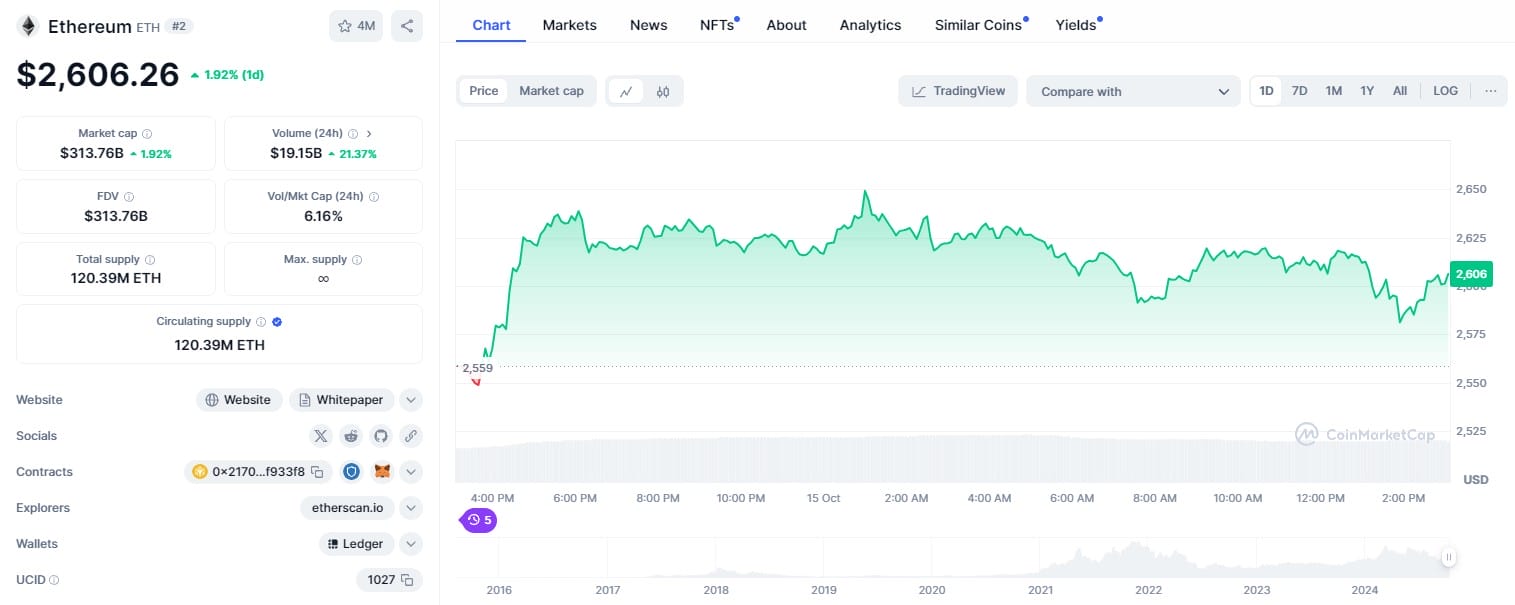The height and width of the screenshot is (605, 1515).
Task: Set chart range to 1M
Action: (1333, 91)
